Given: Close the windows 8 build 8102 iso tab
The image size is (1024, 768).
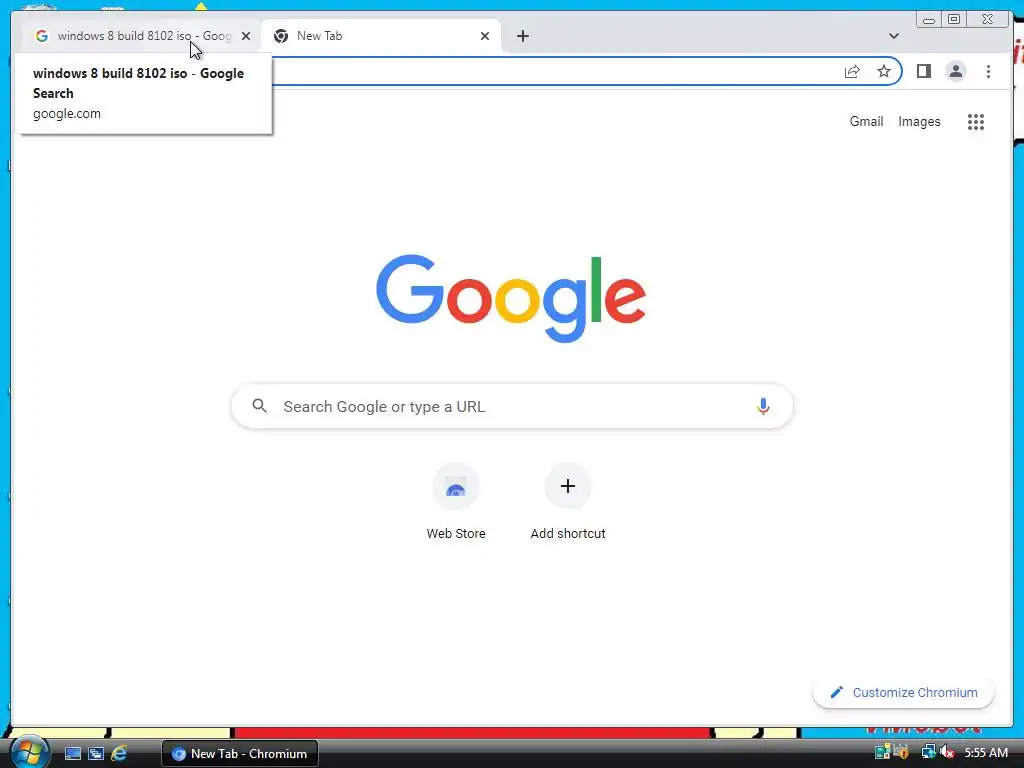Looking at the screenshot, I should pos(246,36).
